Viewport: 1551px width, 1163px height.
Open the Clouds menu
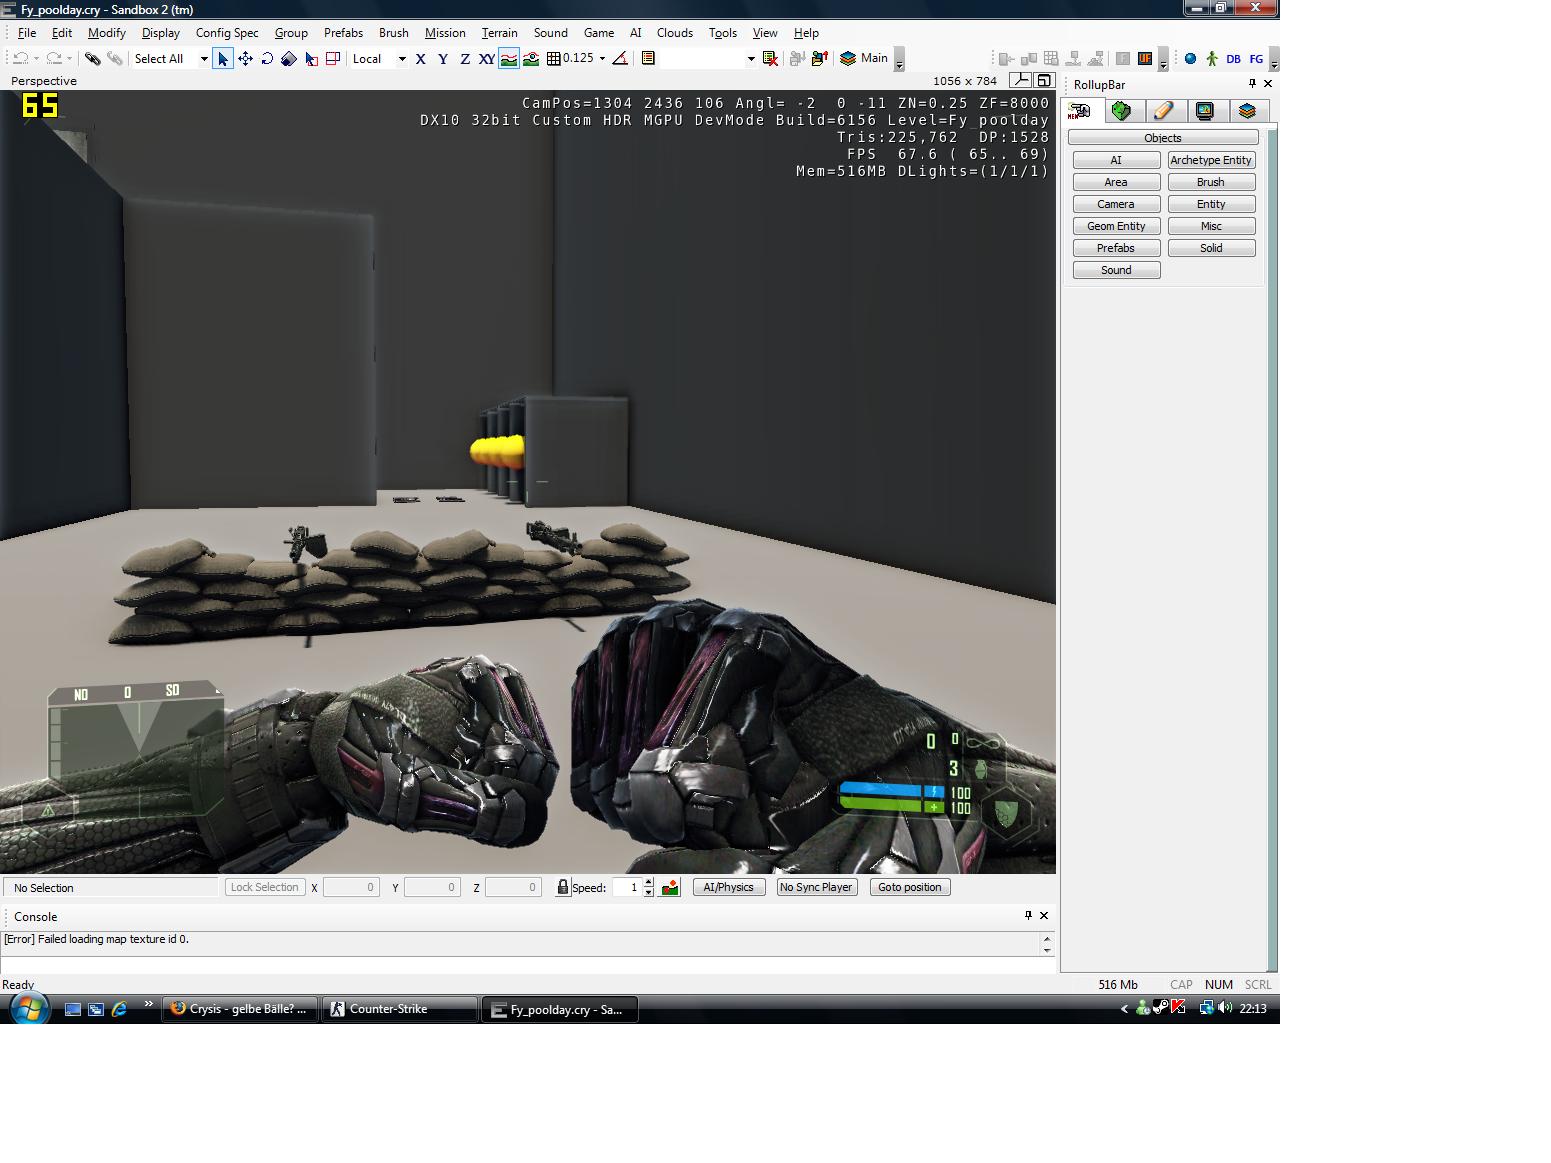tap(675, 33)
